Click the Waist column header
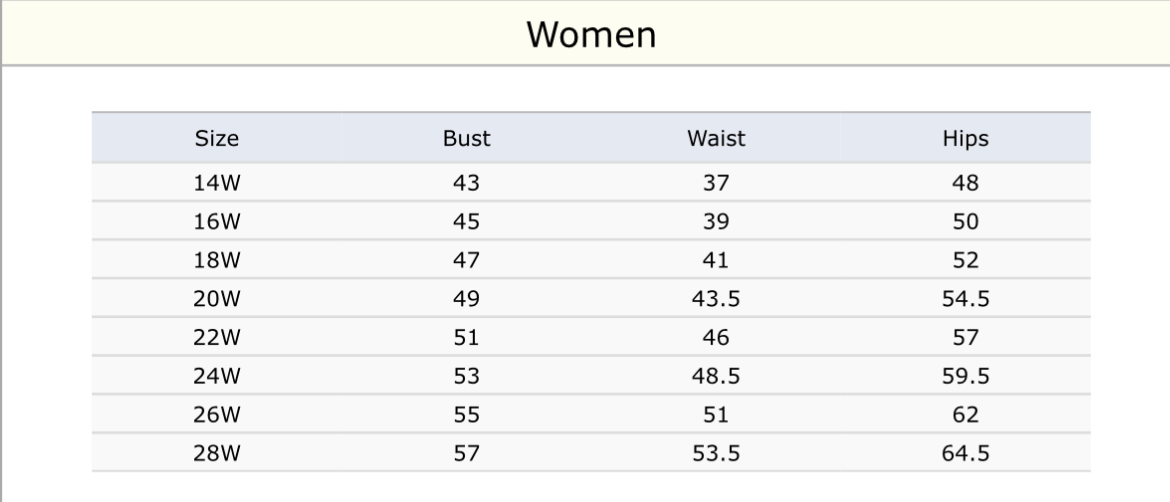Viewport: 1170px width, 502px height. 716,139
